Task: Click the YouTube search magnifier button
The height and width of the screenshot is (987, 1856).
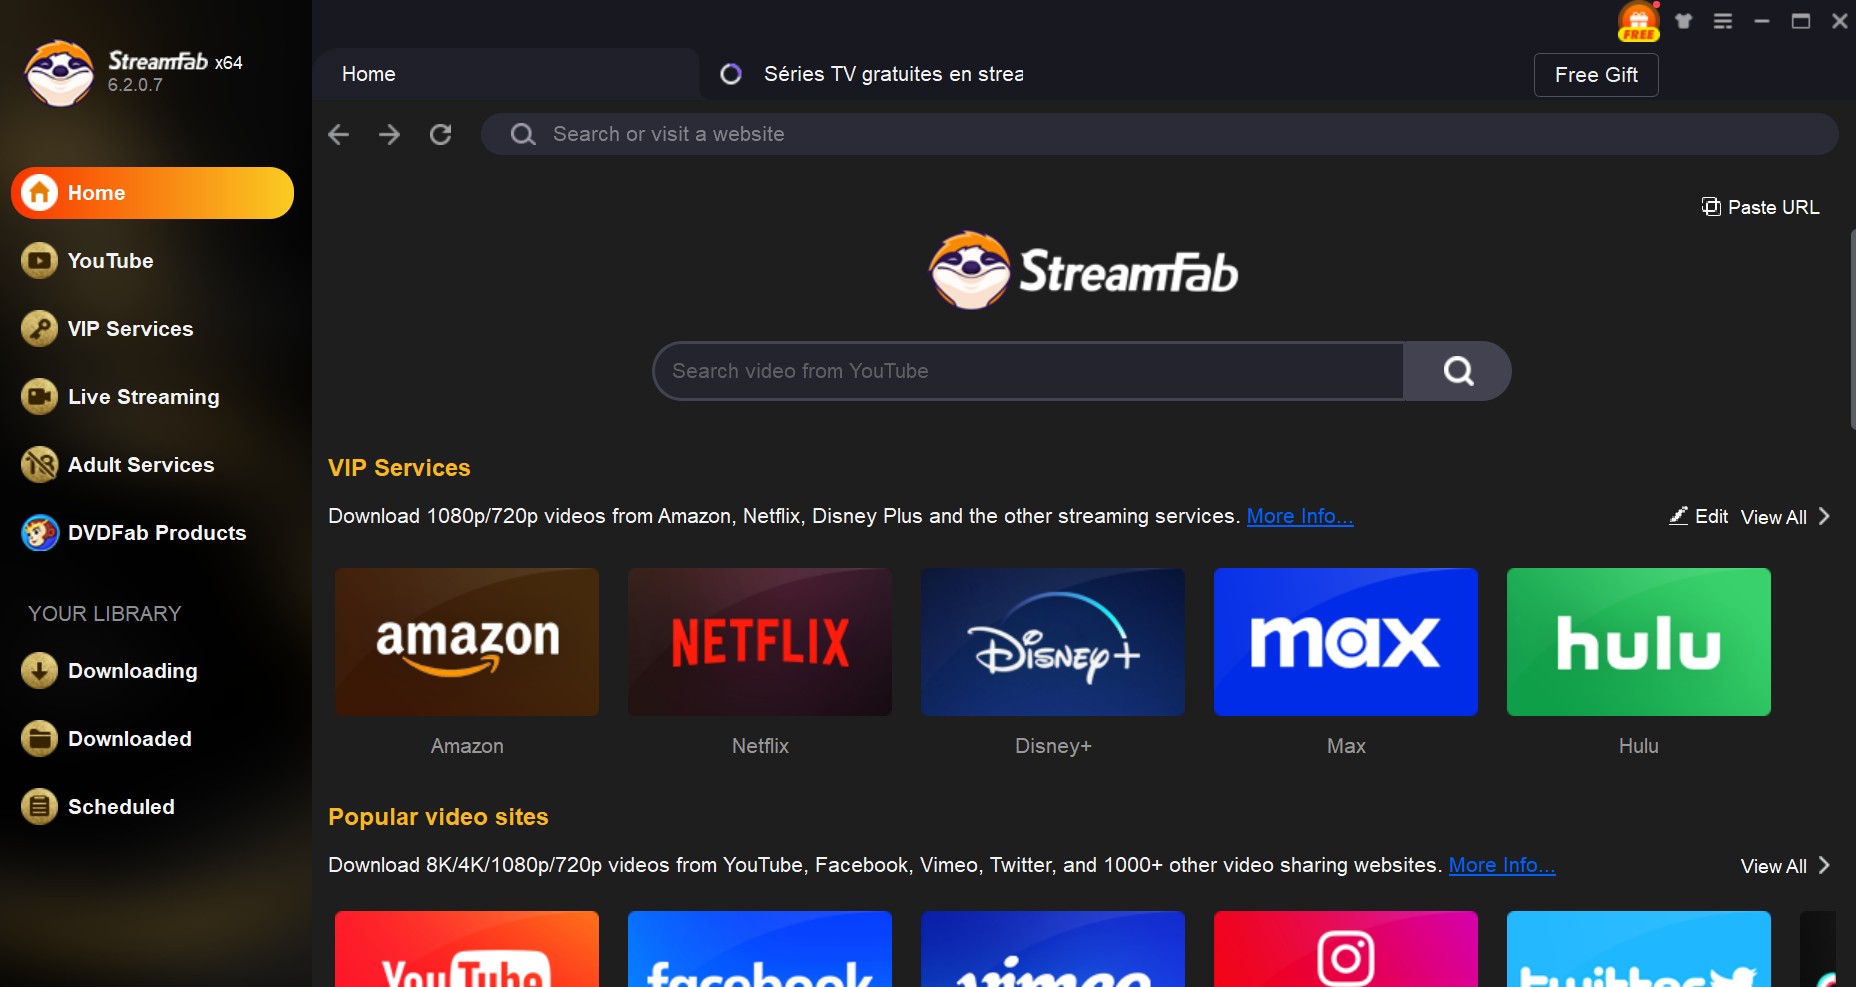Action: click(x=1458, y=371)
